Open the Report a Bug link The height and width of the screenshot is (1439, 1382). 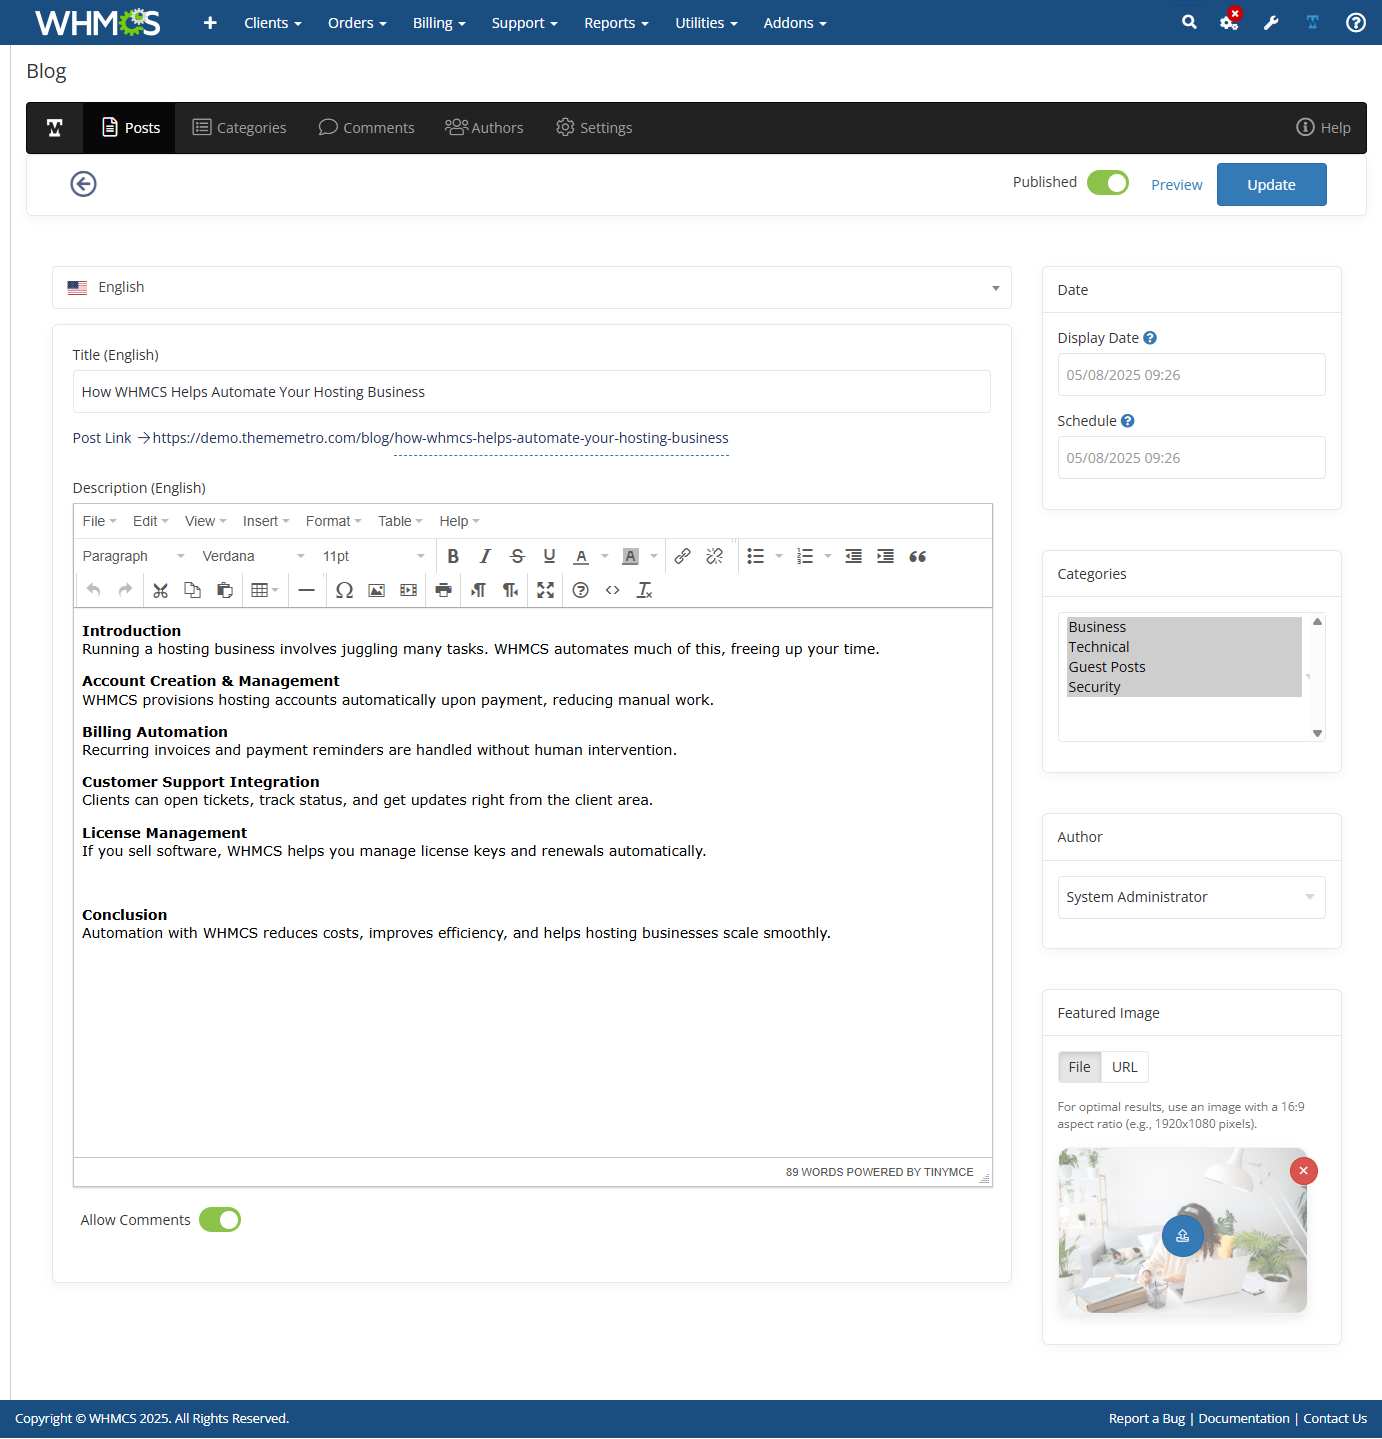tap(1146, 1418)
